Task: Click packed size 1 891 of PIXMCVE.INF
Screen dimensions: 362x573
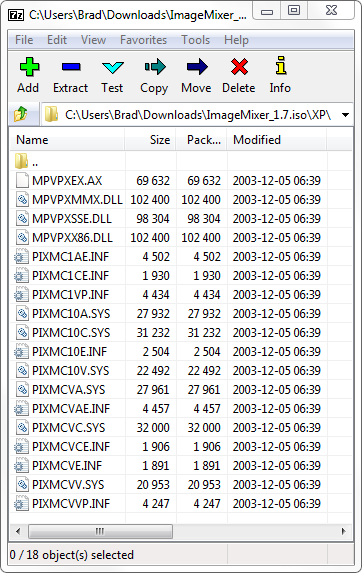Action: [x=207, y=465]
